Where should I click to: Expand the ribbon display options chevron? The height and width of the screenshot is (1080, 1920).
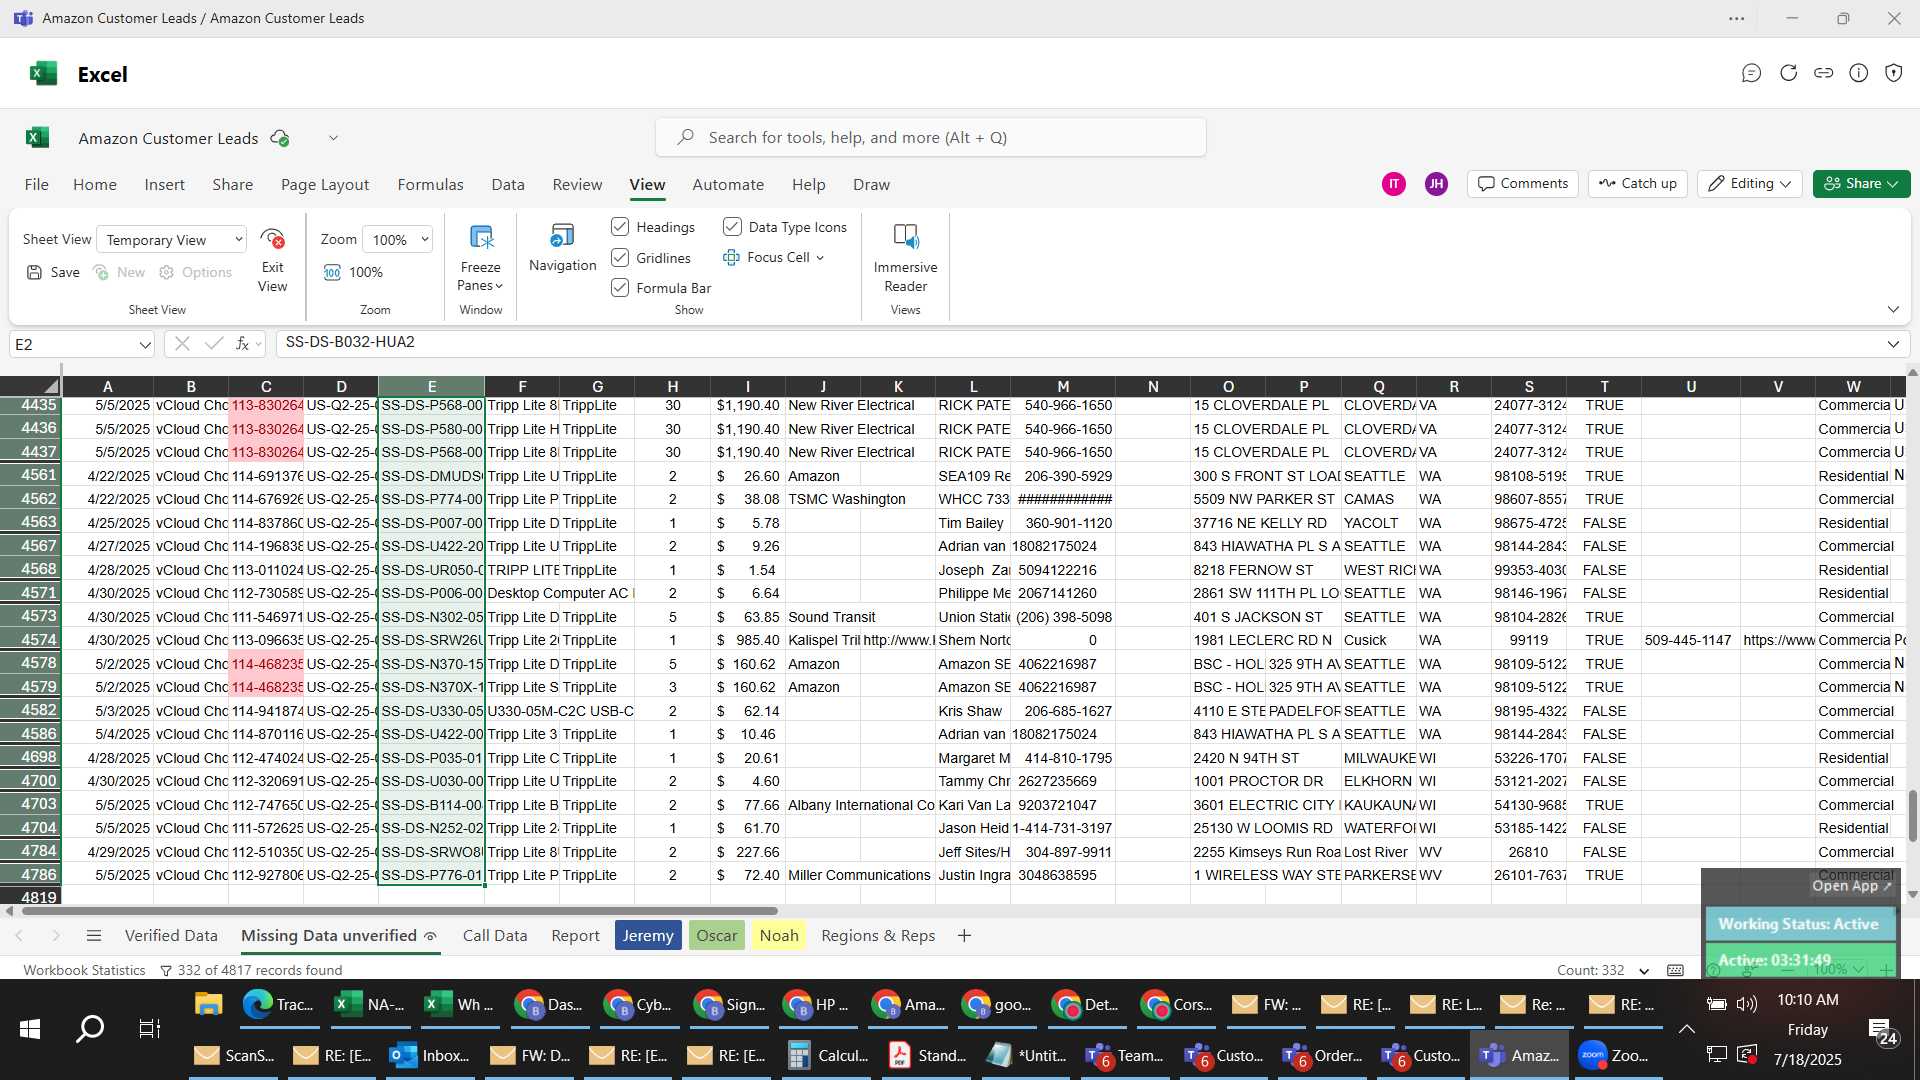[x=1893, y=310]
